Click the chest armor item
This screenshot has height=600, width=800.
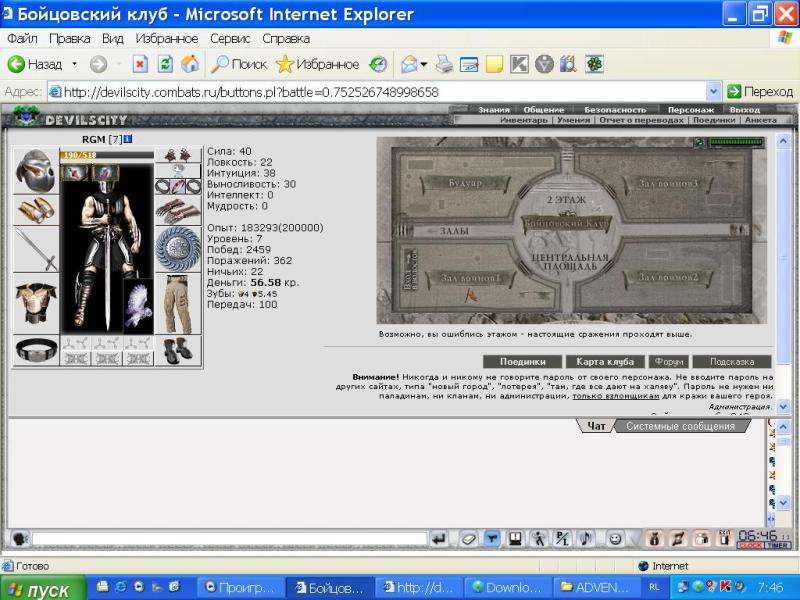(35, 304)
